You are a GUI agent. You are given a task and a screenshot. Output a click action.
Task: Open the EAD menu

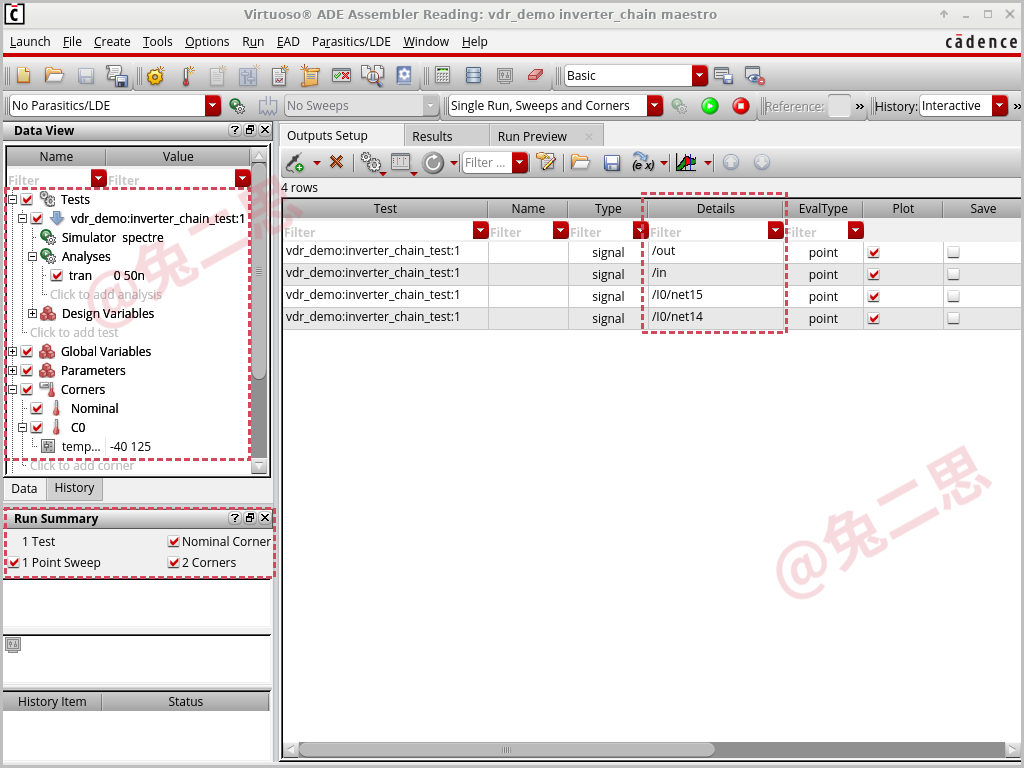coord(288,42)
